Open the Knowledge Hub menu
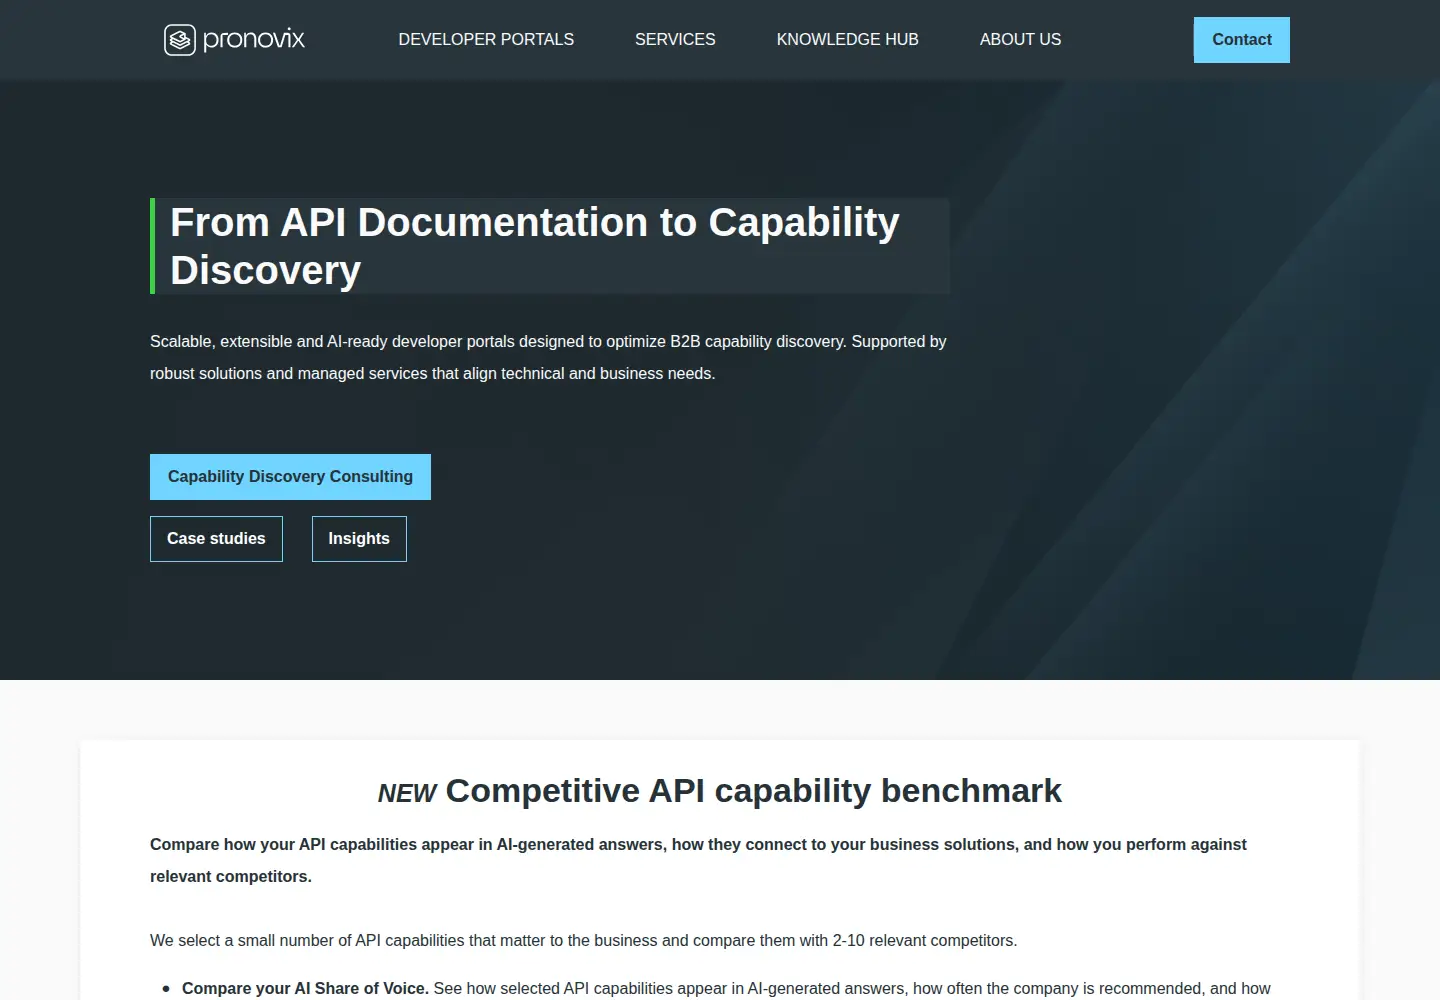The width and height of the screenshot is (1440, 1000). pyautogui.click(x=847, y=40)
